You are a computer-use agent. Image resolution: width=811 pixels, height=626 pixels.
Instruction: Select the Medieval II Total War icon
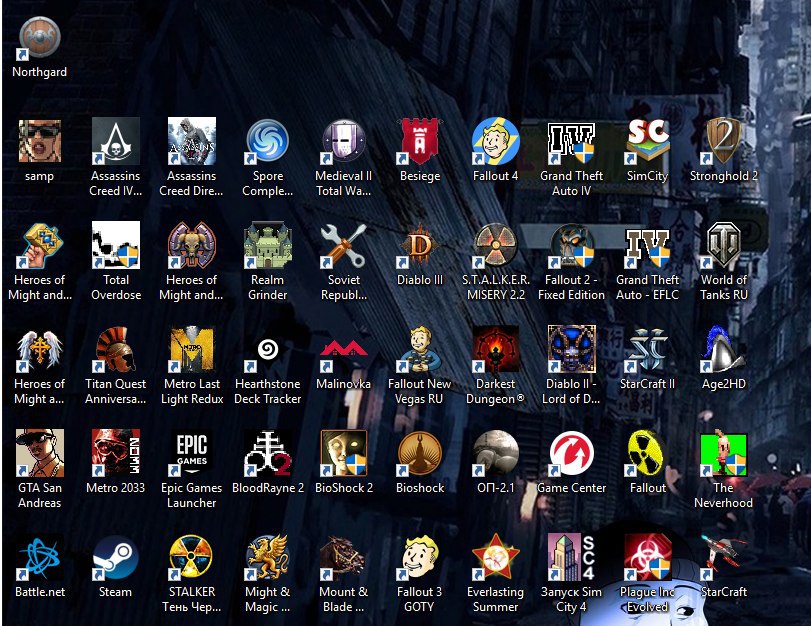coord(344,141)
